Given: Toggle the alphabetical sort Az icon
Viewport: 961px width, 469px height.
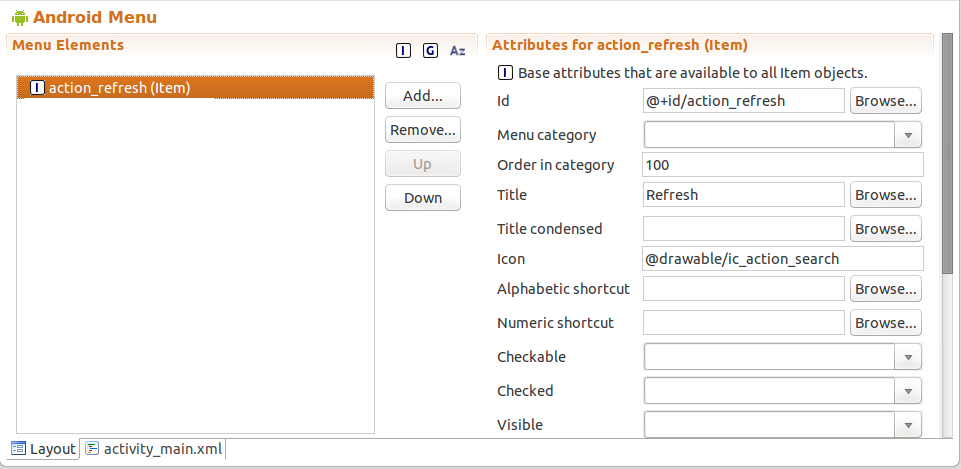Looking at the screenshot, I should pos(458,51).
